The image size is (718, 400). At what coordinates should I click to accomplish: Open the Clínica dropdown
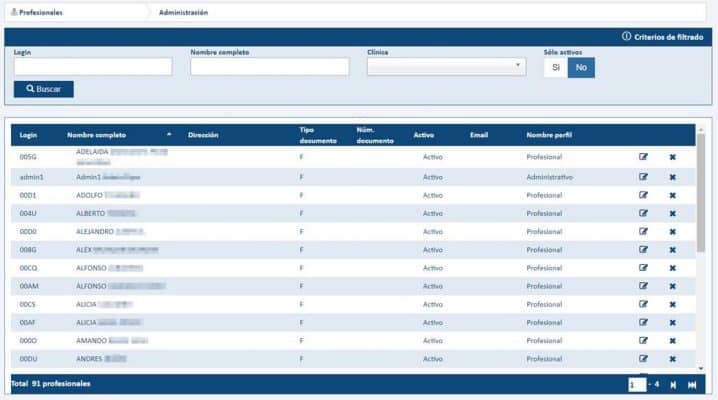(446, 67)
